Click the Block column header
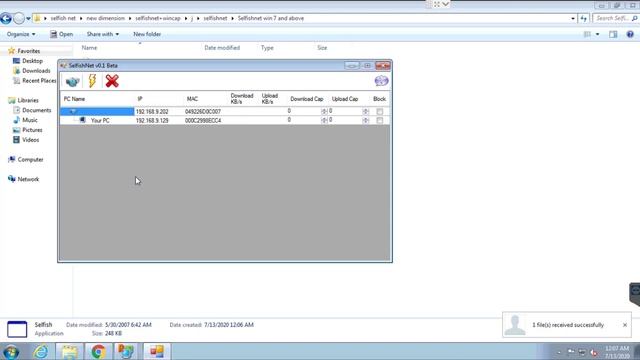Screen dimensions: 640x360 click(379, 99)
